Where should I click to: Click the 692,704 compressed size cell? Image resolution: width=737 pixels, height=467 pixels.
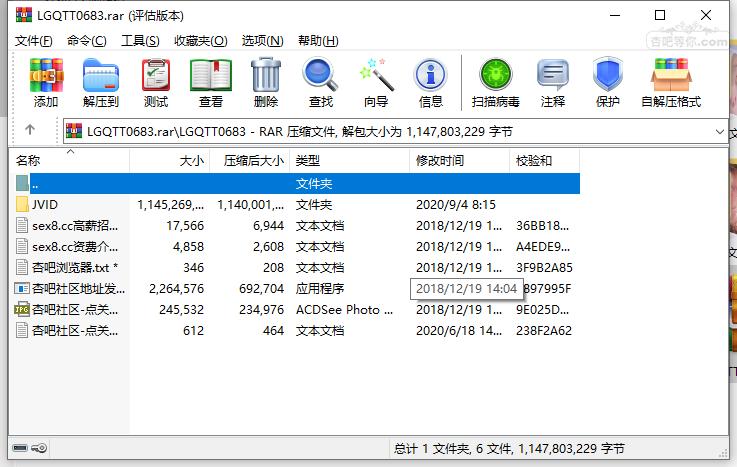coord(261,288)
